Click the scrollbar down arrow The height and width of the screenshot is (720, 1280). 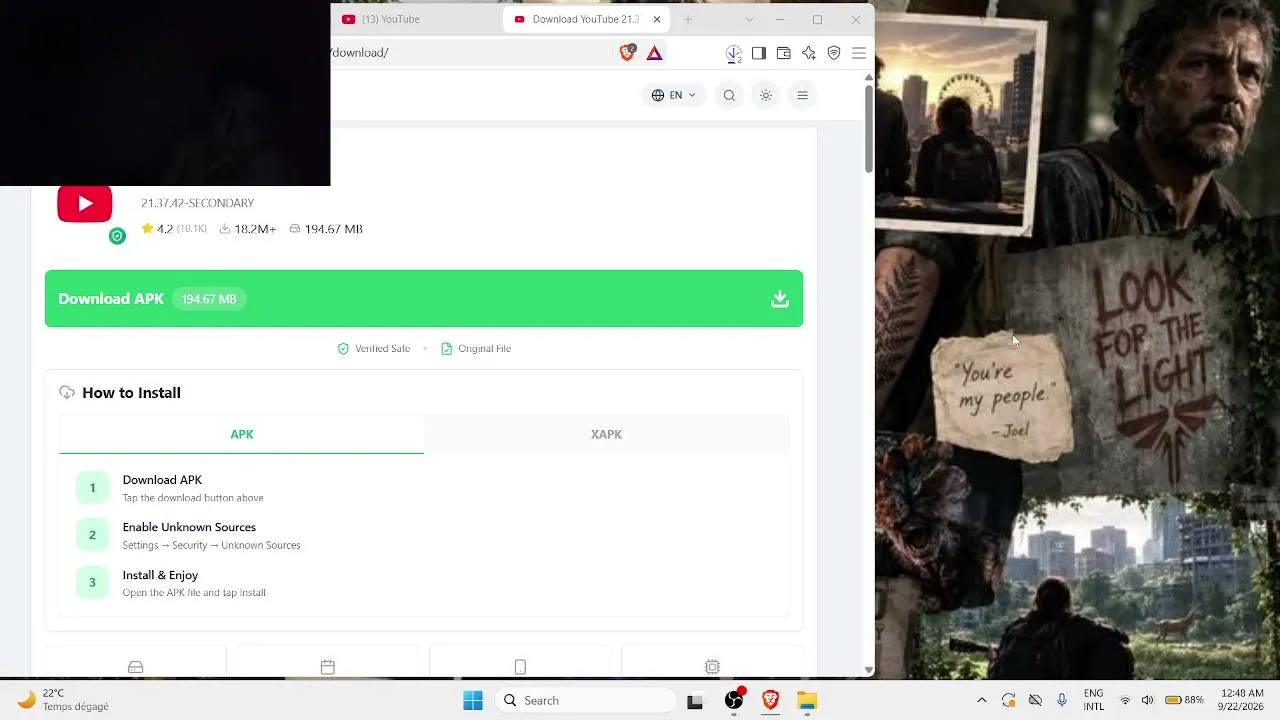[x=869, y=670]
